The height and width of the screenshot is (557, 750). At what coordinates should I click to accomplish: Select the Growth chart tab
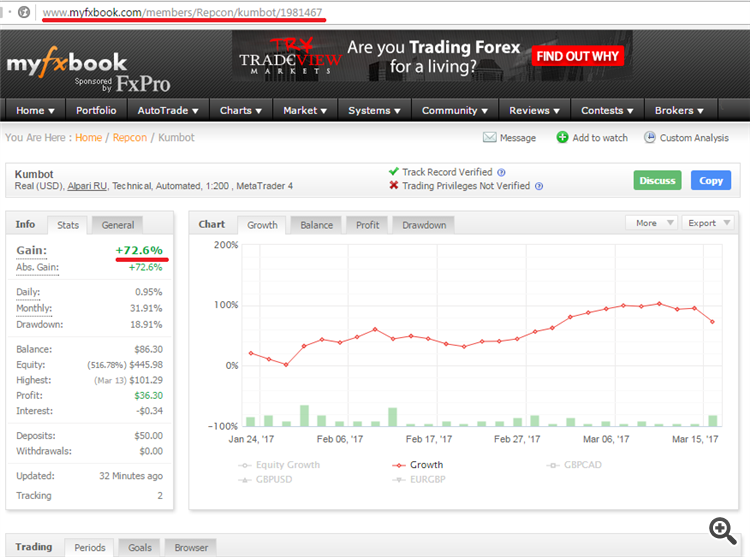pyautogui.click(x=262, y=225)
